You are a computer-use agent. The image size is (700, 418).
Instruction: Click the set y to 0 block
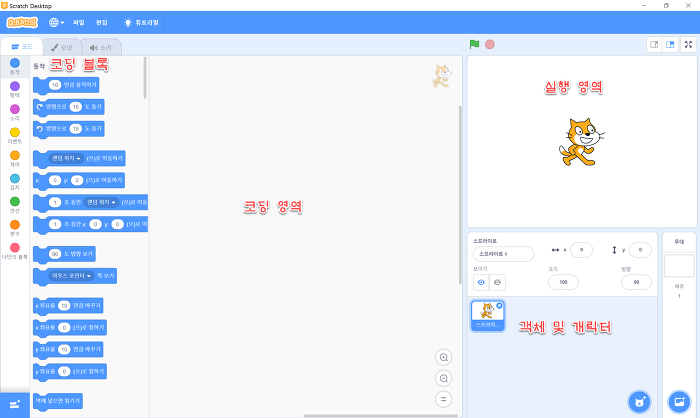70,372
